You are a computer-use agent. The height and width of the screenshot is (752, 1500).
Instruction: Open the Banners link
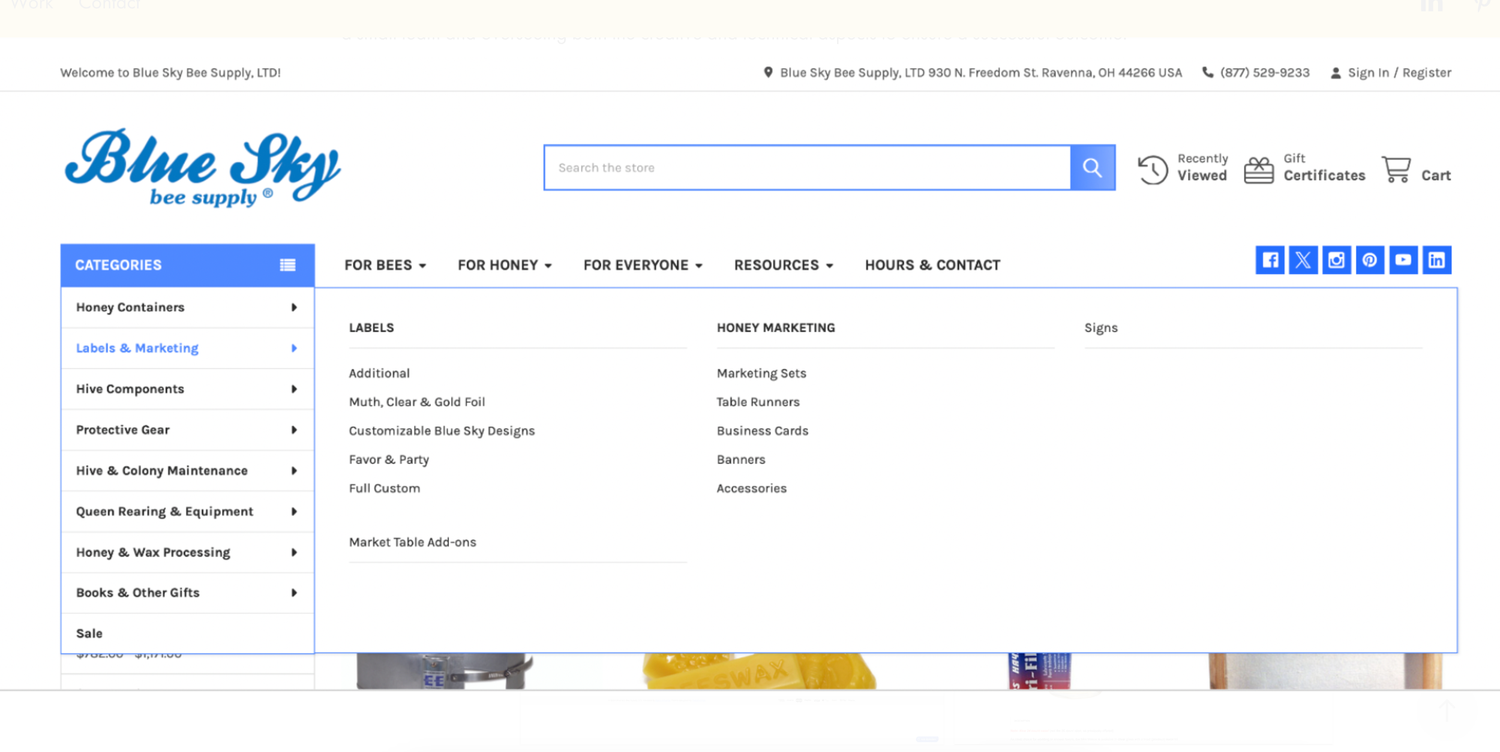tap(741, 460)
